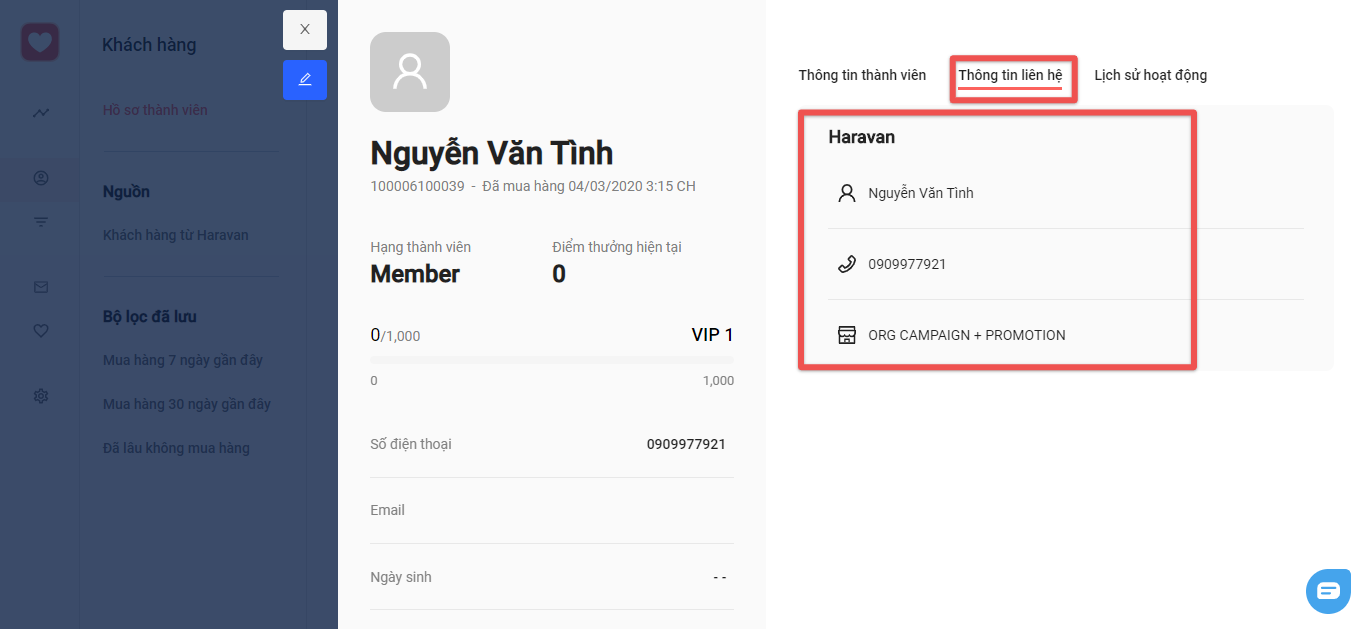Image resolution: width=1366 pixels, height=629 pixels.
Task: Click the Ngày sinh field row
Action: click(552, 577)
